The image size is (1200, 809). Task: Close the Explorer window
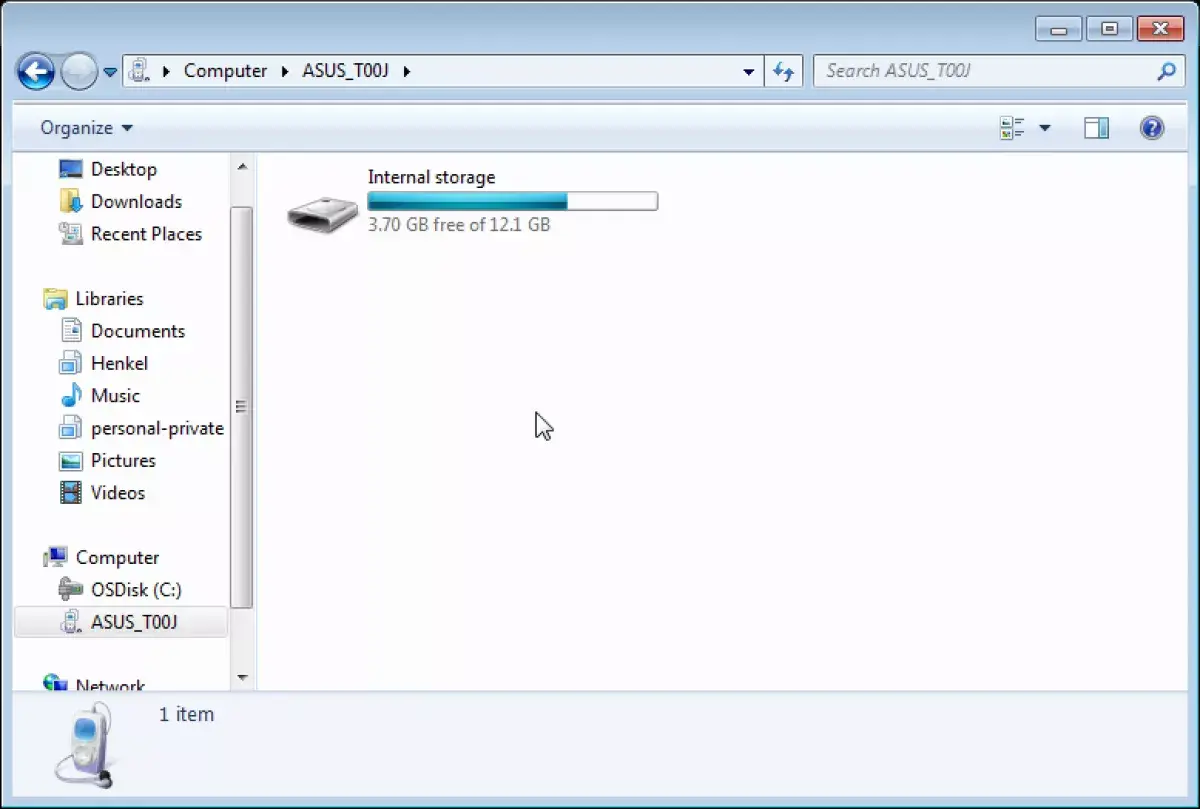[1158, 29]
